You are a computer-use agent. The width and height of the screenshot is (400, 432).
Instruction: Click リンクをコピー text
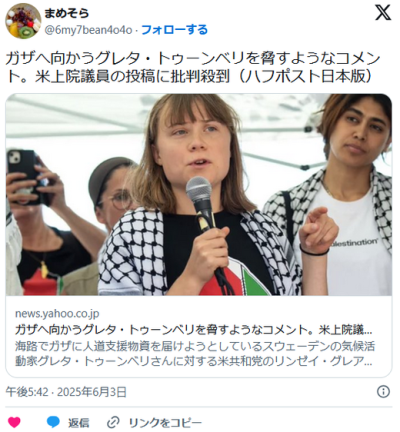tap(165, 423)
